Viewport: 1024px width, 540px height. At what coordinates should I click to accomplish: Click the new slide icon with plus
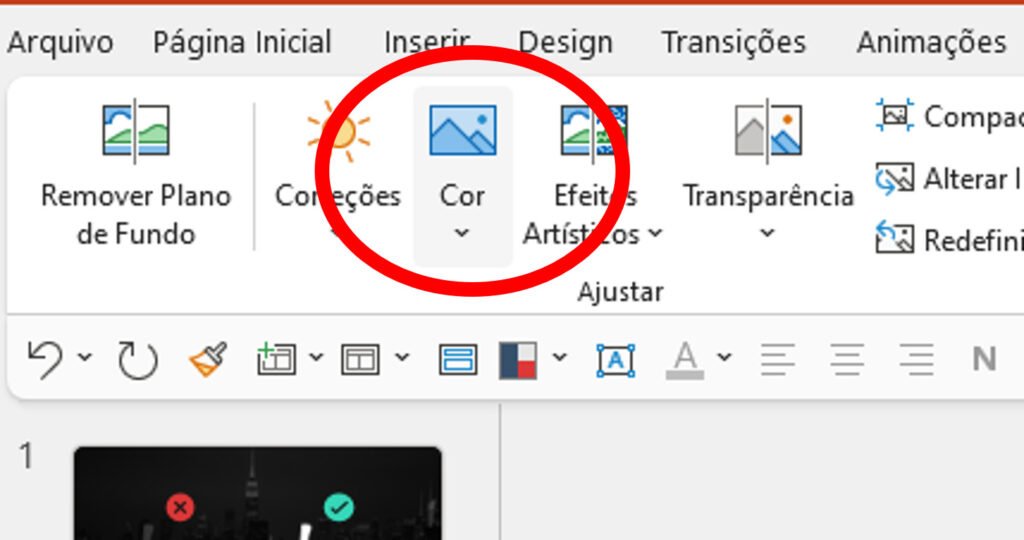tap(276, 359)
